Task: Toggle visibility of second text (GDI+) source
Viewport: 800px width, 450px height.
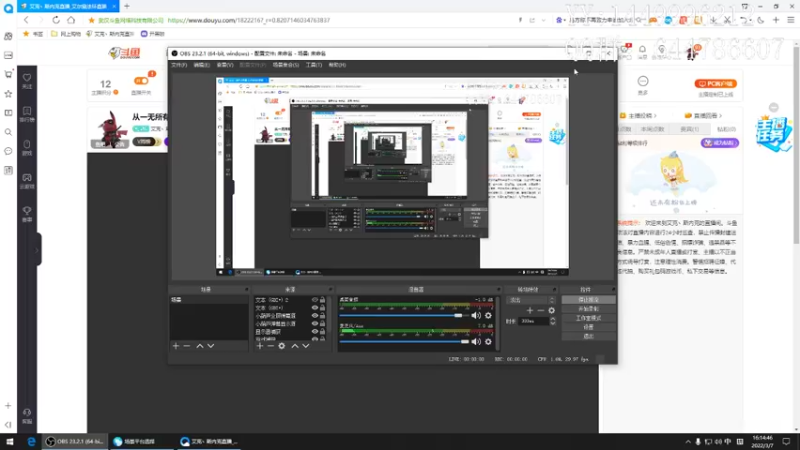Action: (x=315, y=308)
